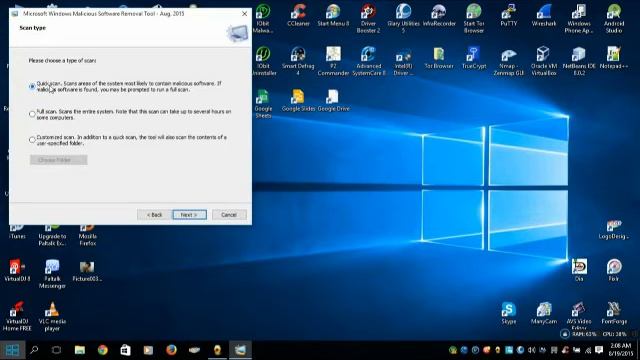The height and width of the screenshot is (360, 640).
Task: Launch Start Tor Browser shortcut
Action: [474, 19]
